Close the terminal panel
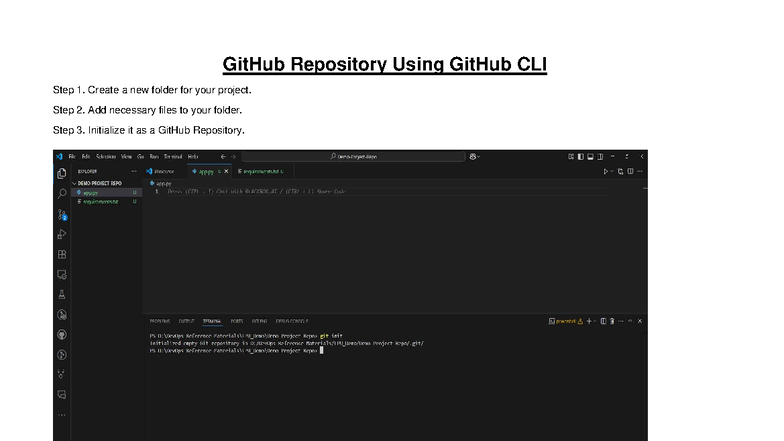784x441 pixels. click(640, 322)
